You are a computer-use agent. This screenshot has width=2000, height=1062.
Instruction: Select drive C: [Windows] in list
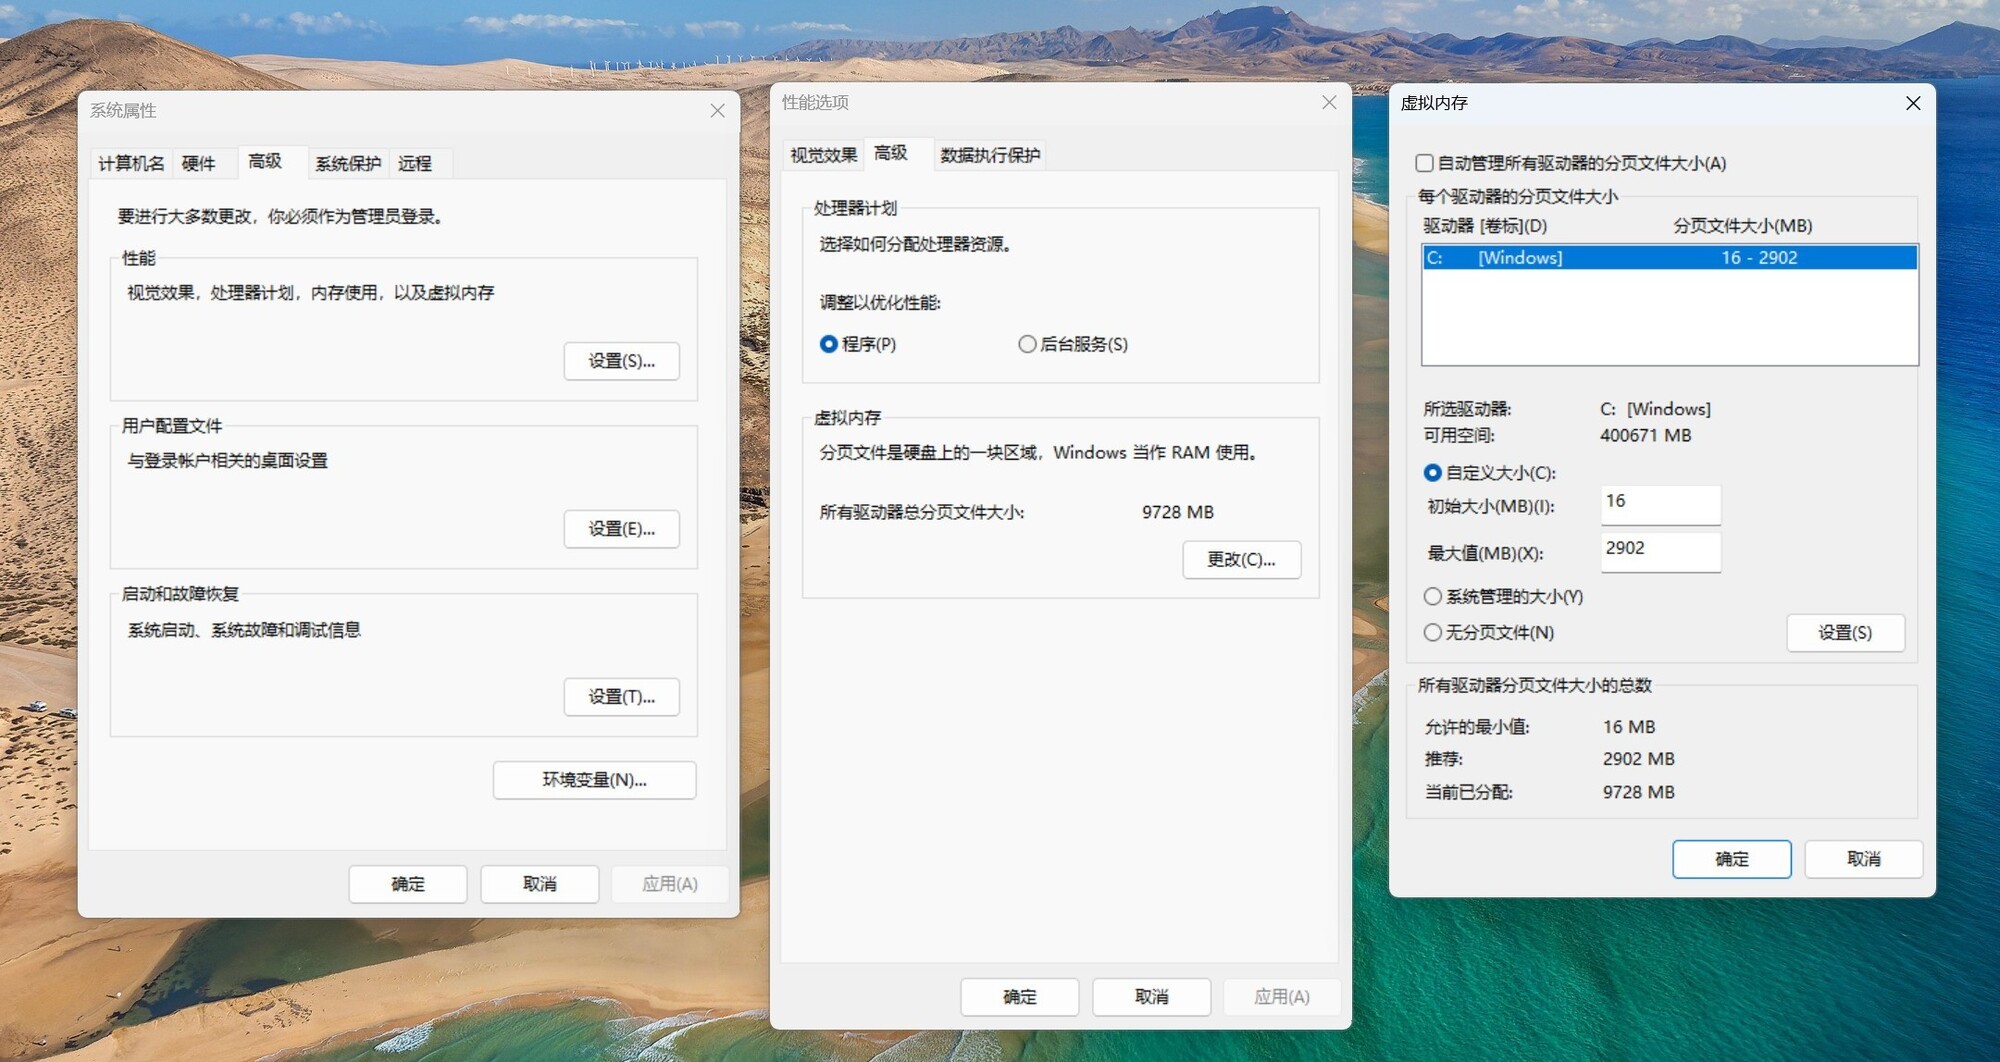[1668, 258]
